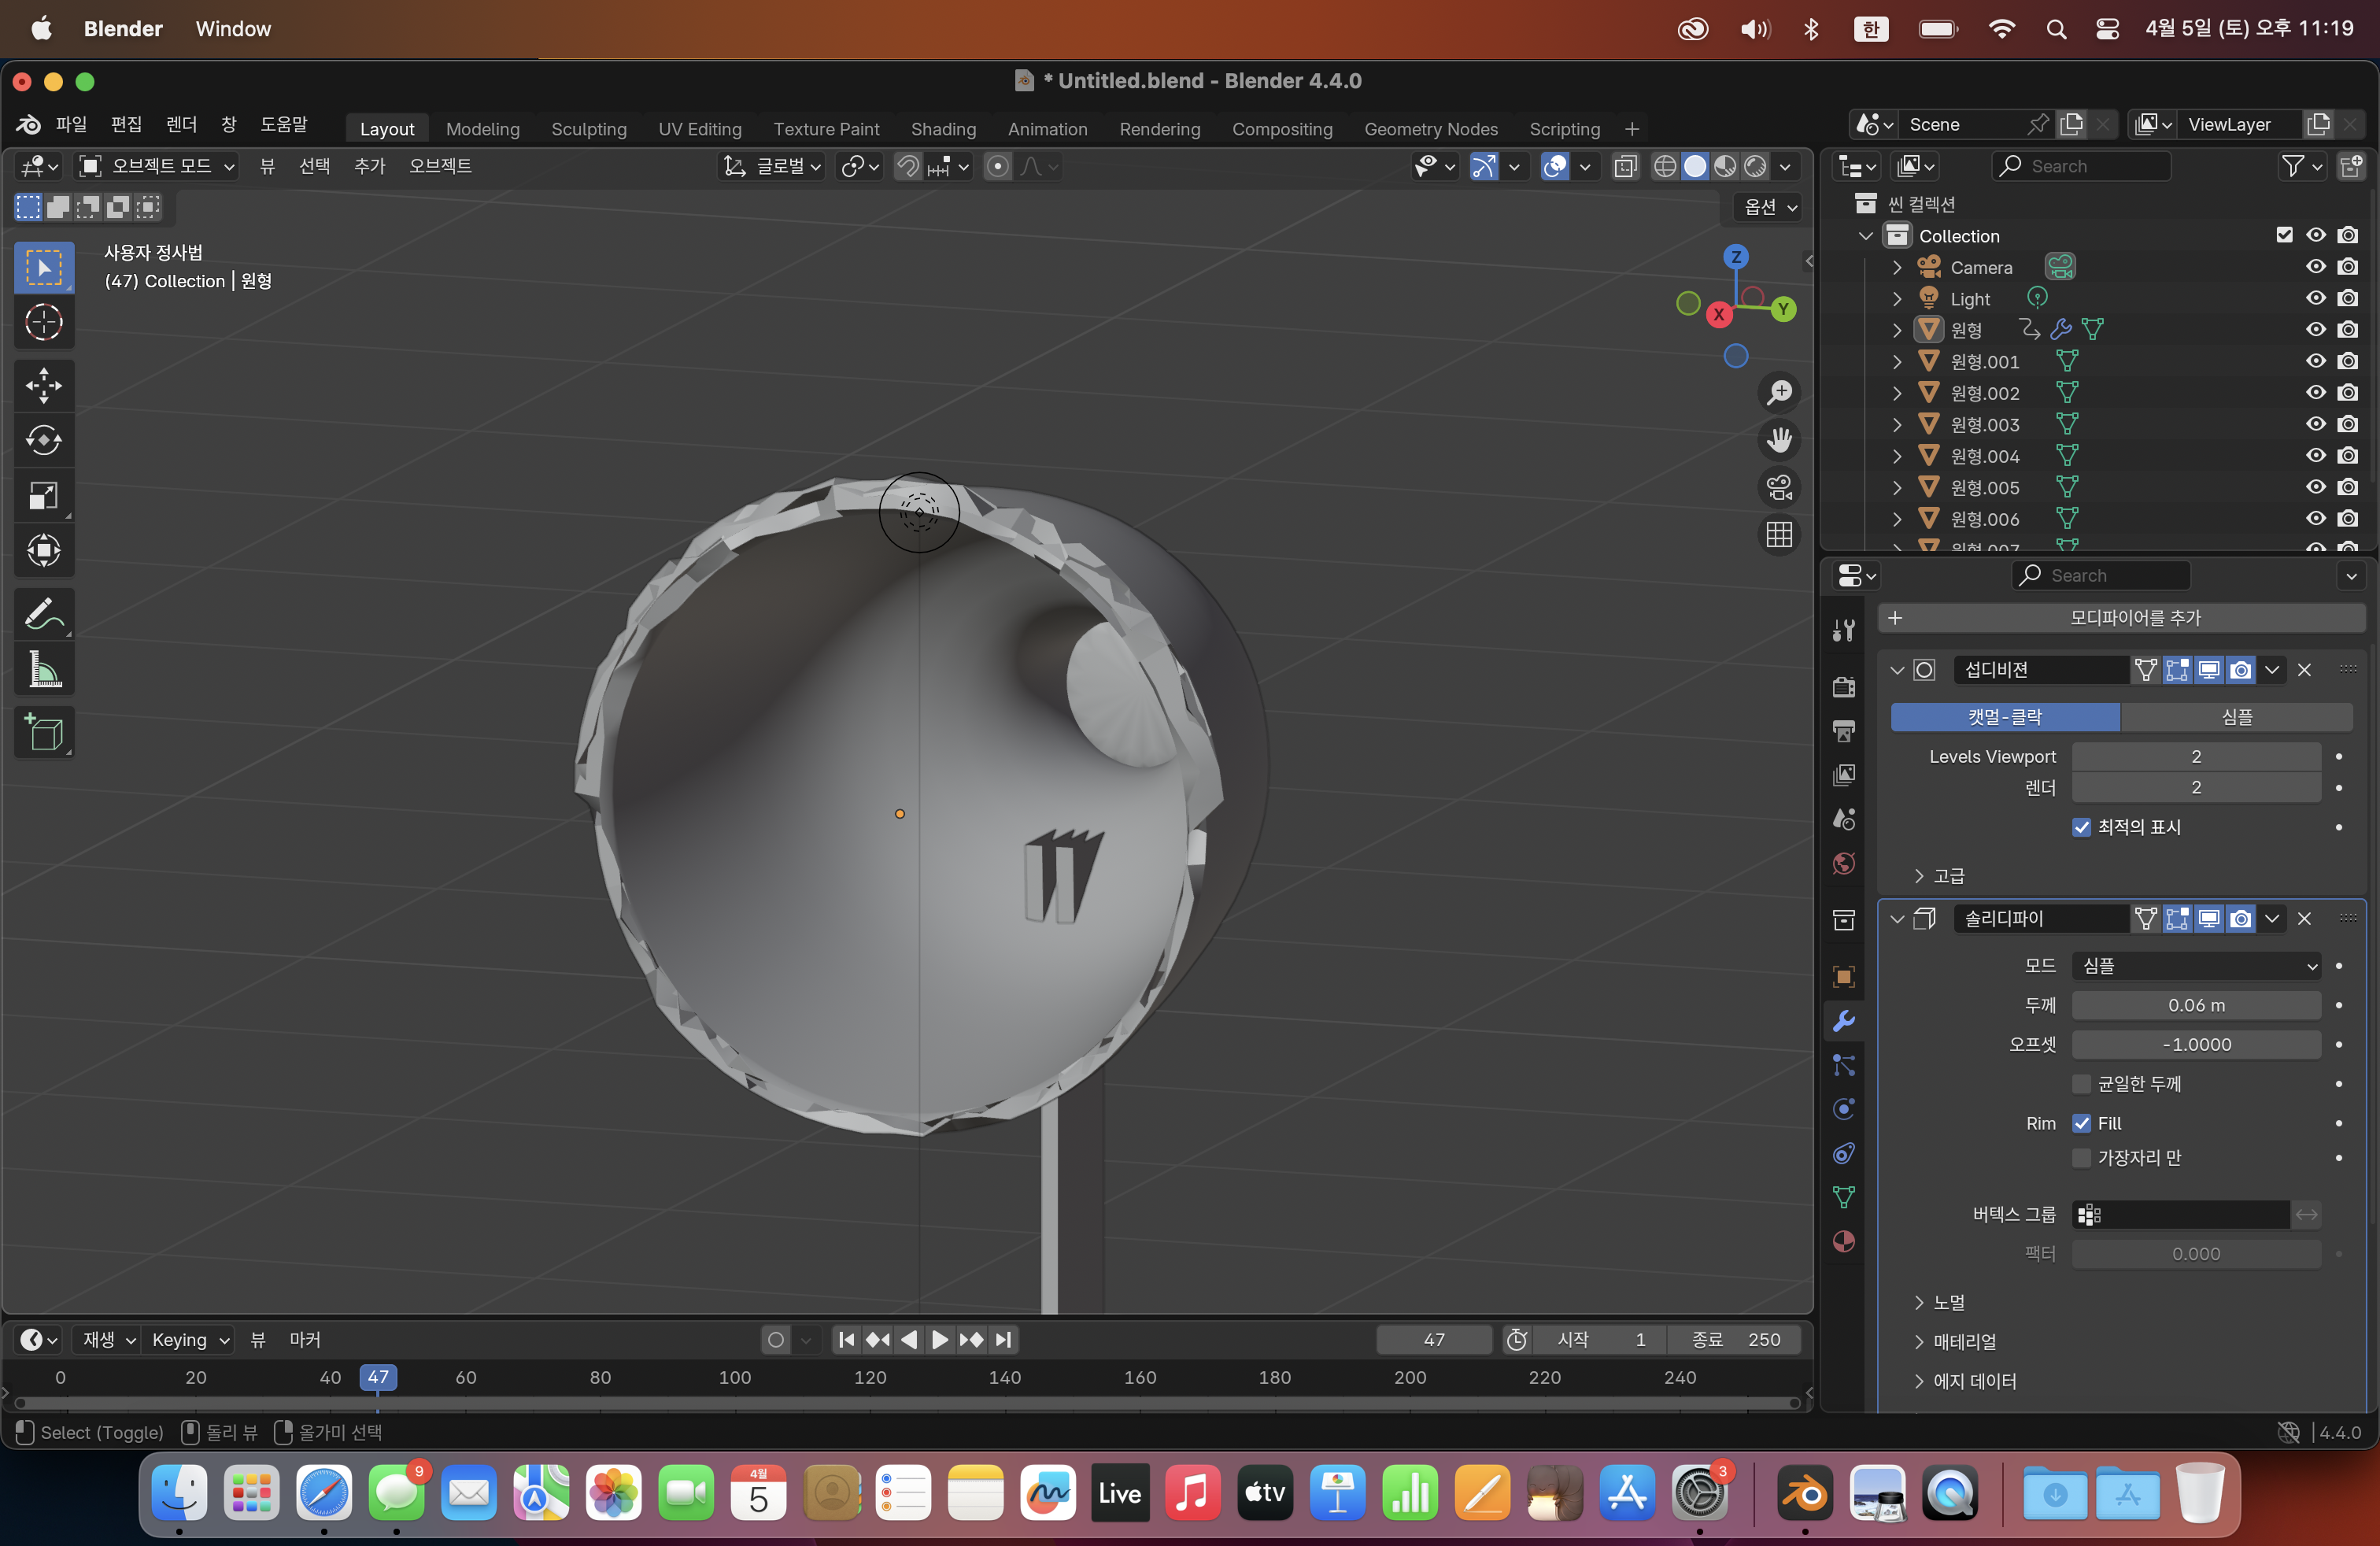Switch to rendered viewport shading
The width and height of the screenshot is (2380, 1546).
[x=1755, y=166]
